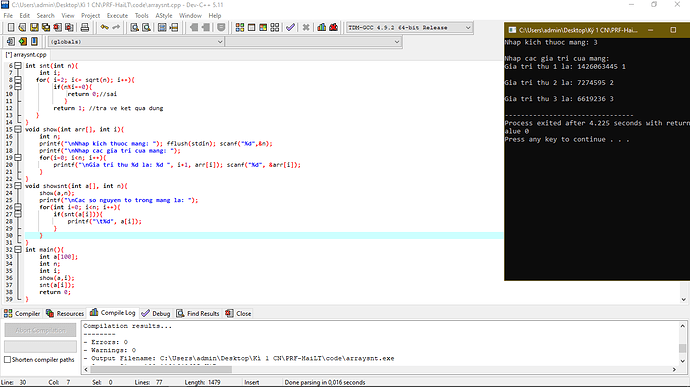The width and height of the screenshot is (690, 387).
Task: Open Profile Analysis chart icon
Action: pos(322,27)
